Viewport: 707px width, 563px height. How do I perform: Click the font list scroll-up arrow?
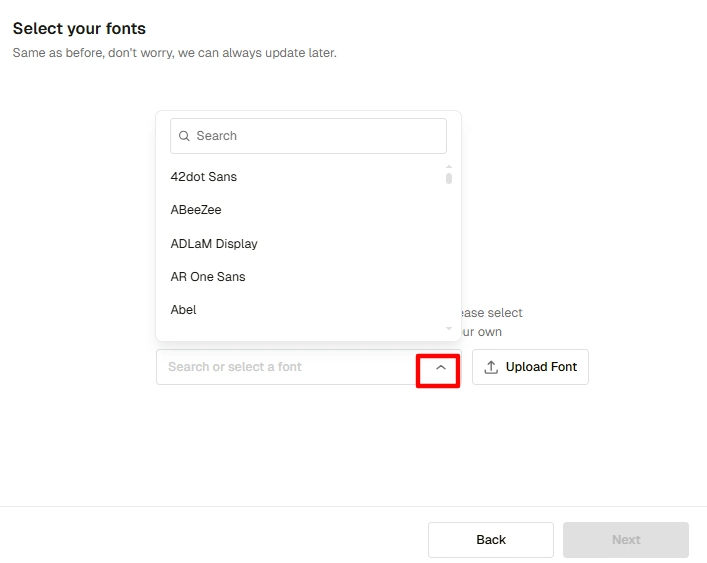449,166
